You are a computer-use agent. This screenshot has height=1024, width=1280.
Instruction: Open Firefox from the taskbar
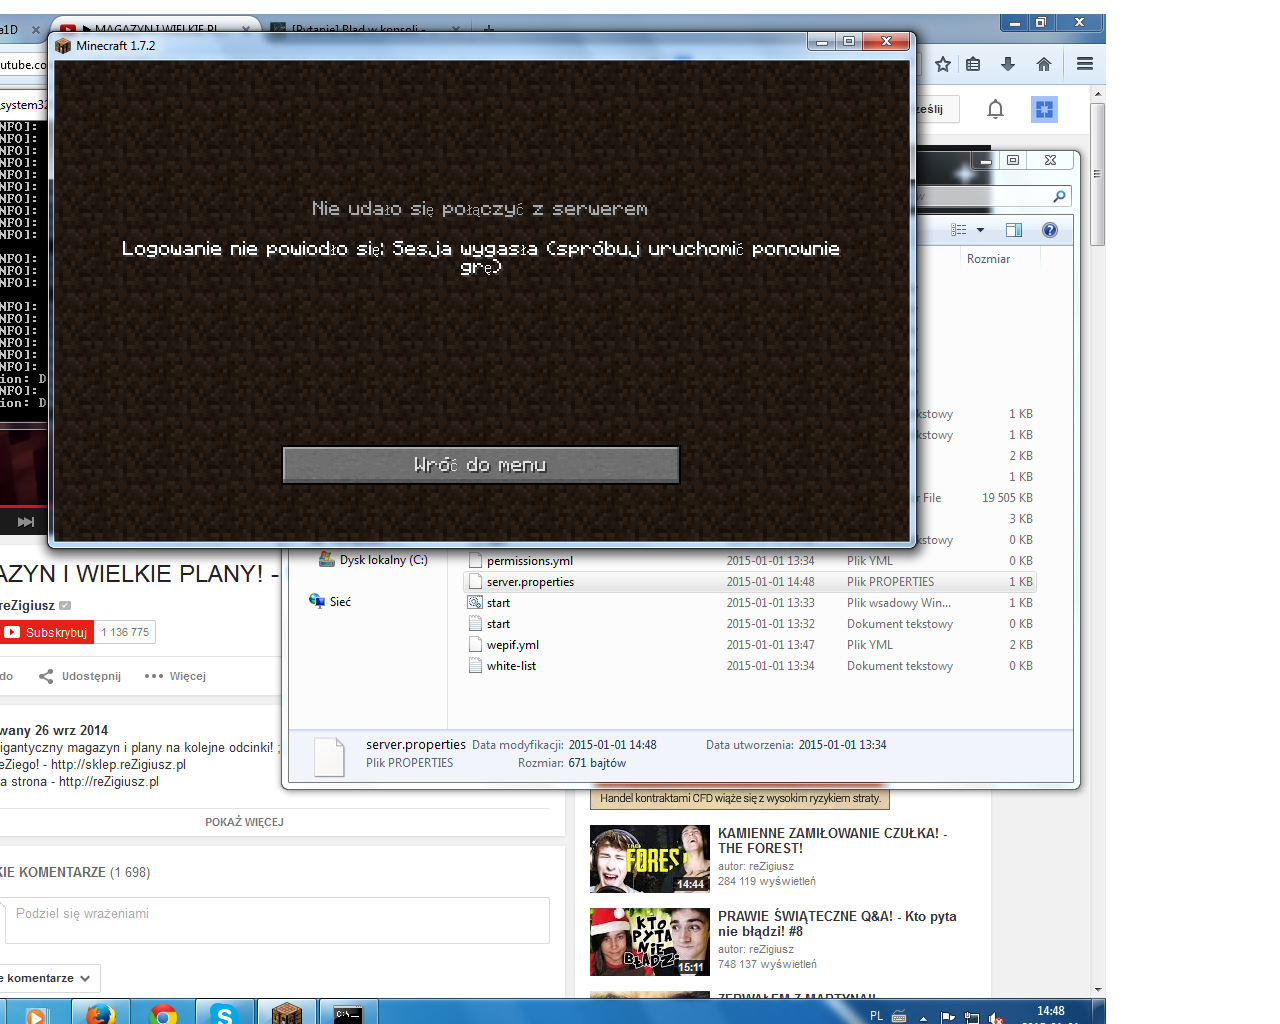(x=100, y=1013)
